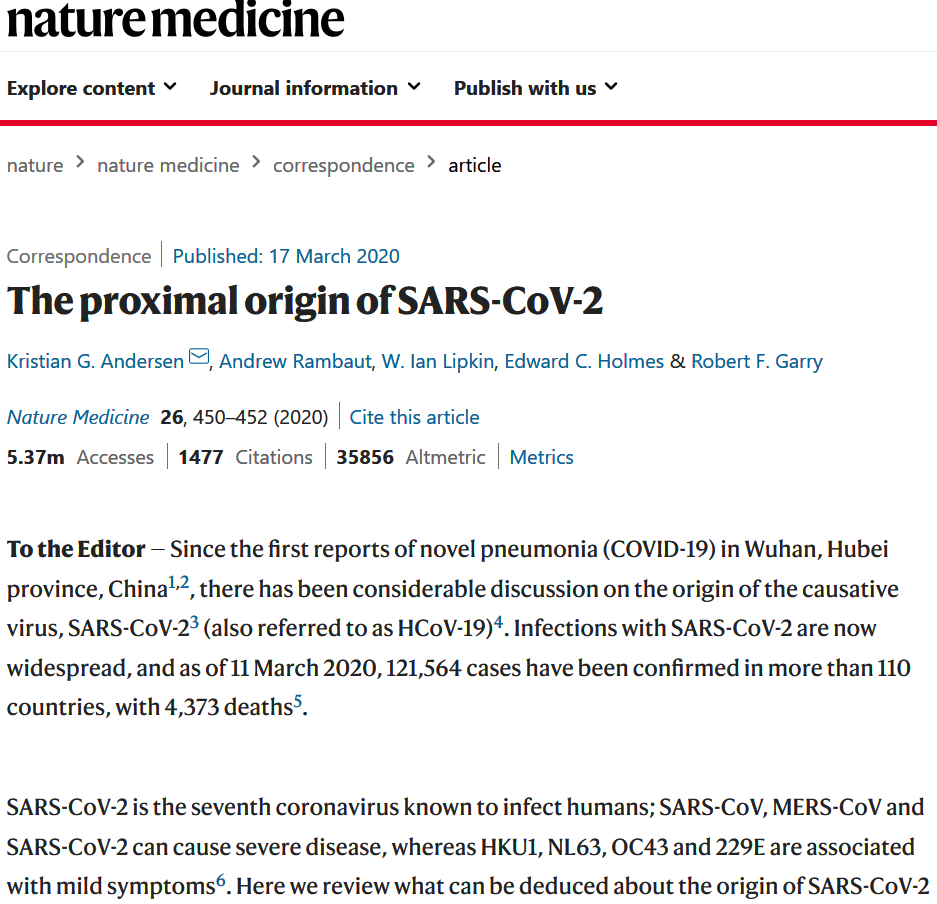Open reference 3 superscript after SARS-CoV-2

pyautogui.click(x=194, y=623)
